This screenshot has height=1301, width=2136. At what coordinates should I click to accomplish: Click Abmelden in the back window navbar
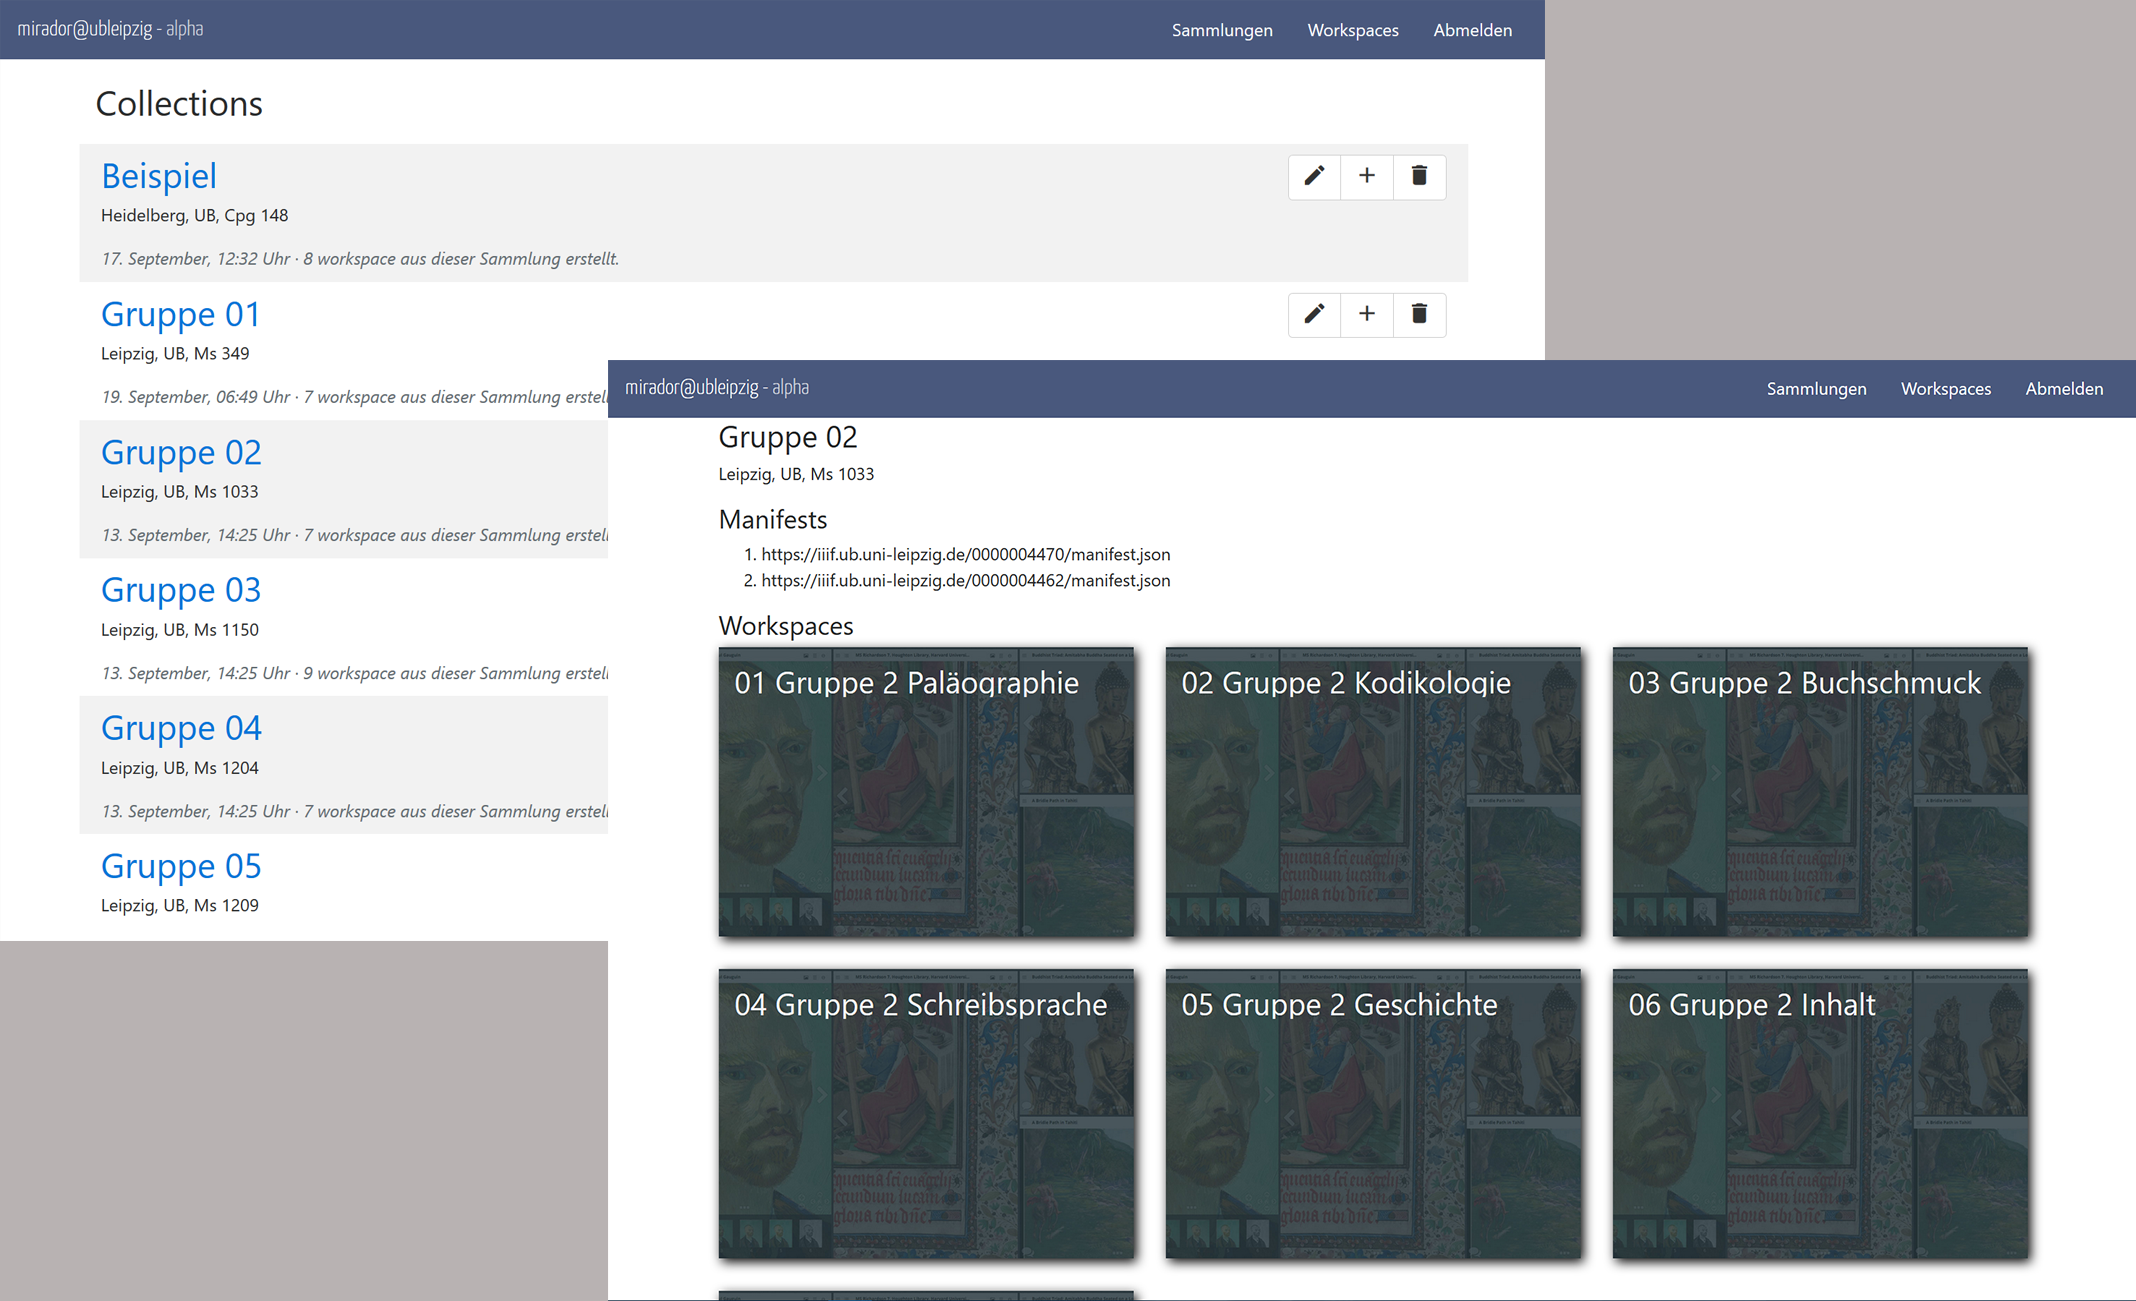[1472, 30]
